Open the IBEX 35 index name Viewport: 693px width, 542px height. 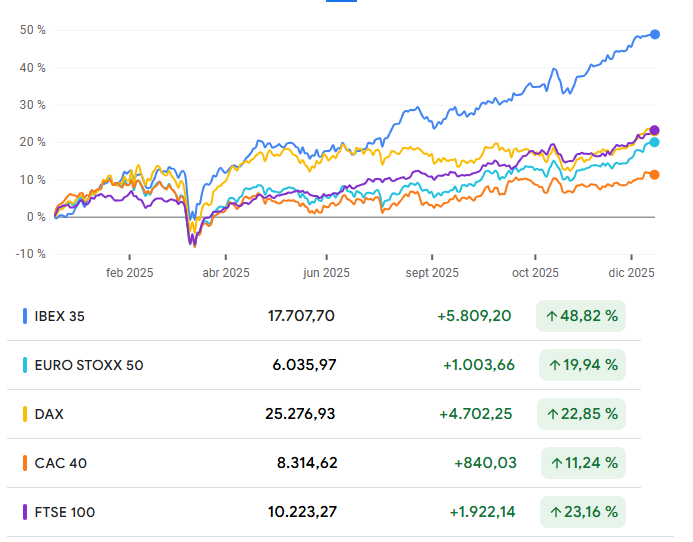pyautogui.click(x=60, y=316)
